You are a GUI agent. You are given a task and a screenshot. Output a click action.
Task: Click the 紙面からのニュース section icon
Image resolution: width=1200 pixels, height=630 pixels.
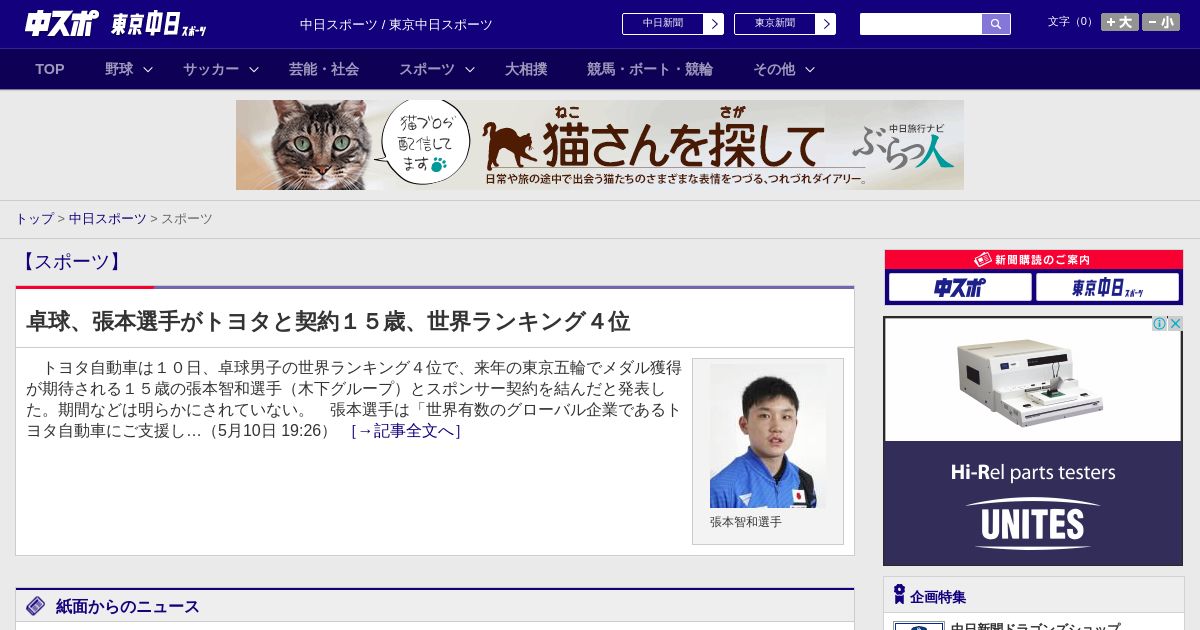(36, 606)
